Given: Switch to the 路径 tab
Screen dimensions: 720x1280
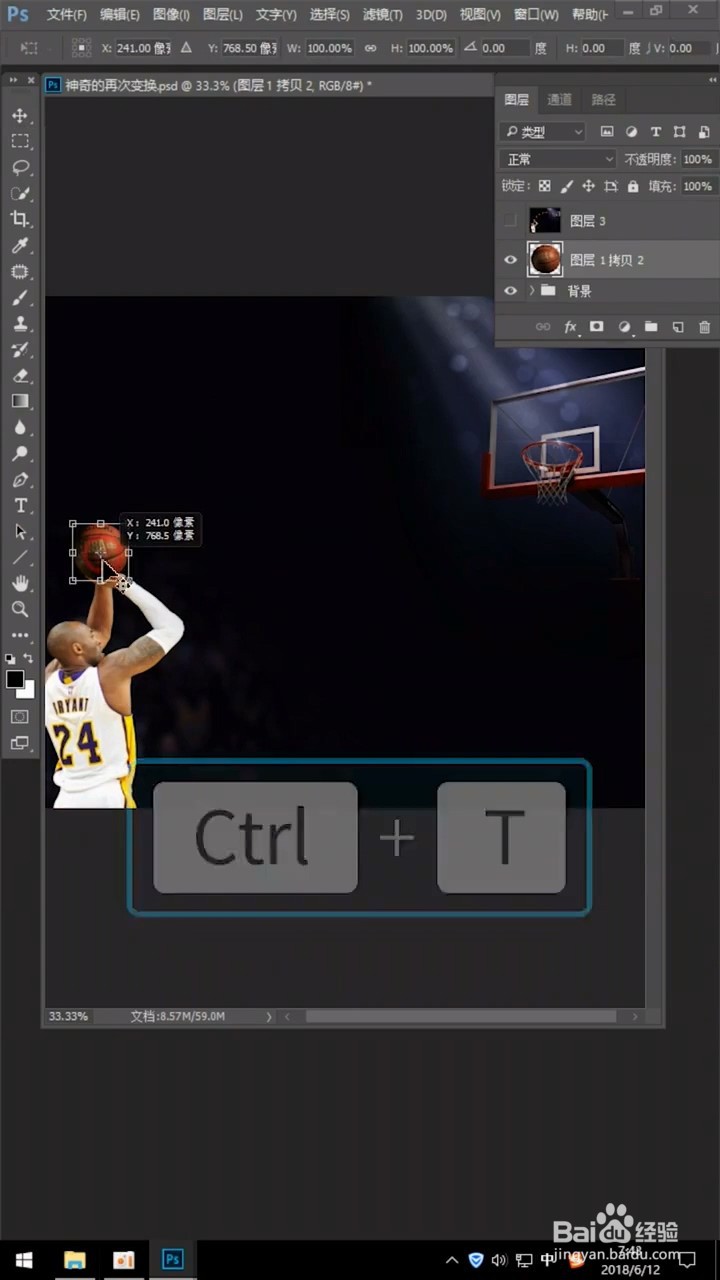Looking at the screenshot, I should (604, 100).
